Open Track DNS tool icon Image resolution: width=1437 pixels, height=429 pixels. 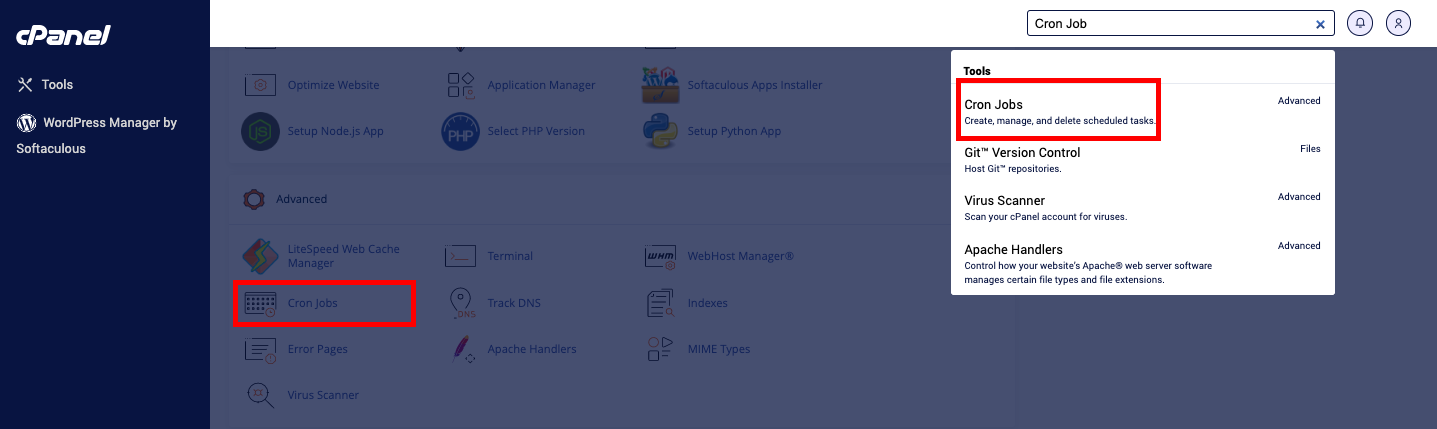click(x=461, y=303)
